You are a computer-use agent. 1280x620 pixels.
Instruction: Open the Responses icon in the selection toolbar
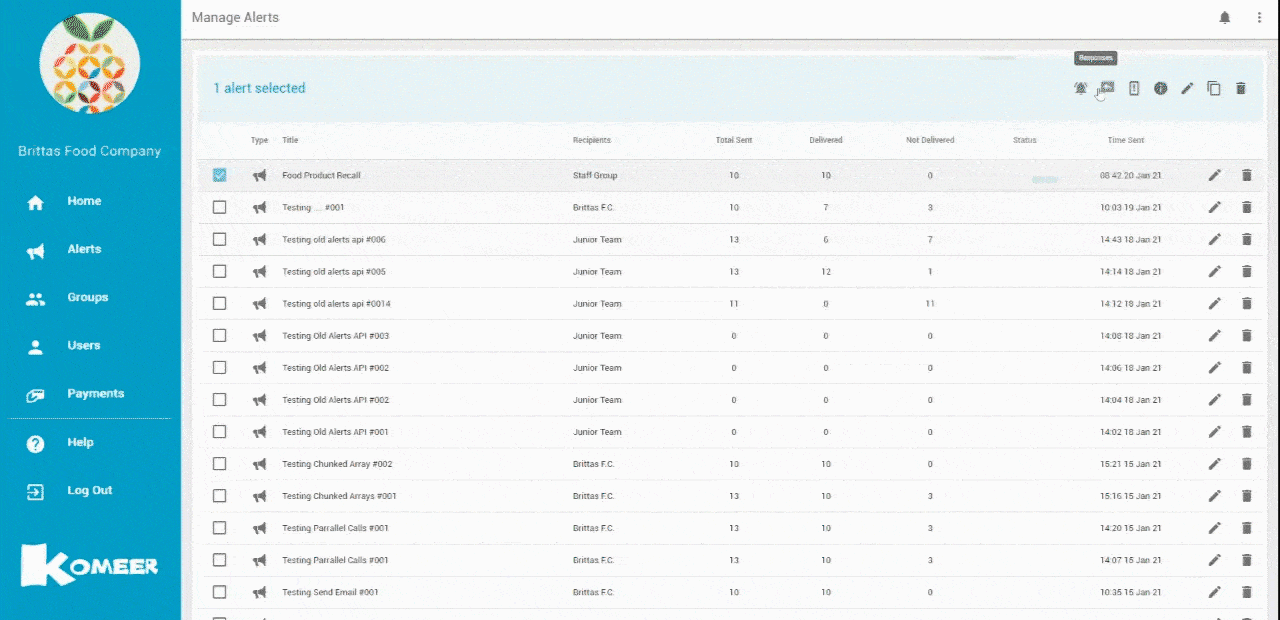point(1107,88)
